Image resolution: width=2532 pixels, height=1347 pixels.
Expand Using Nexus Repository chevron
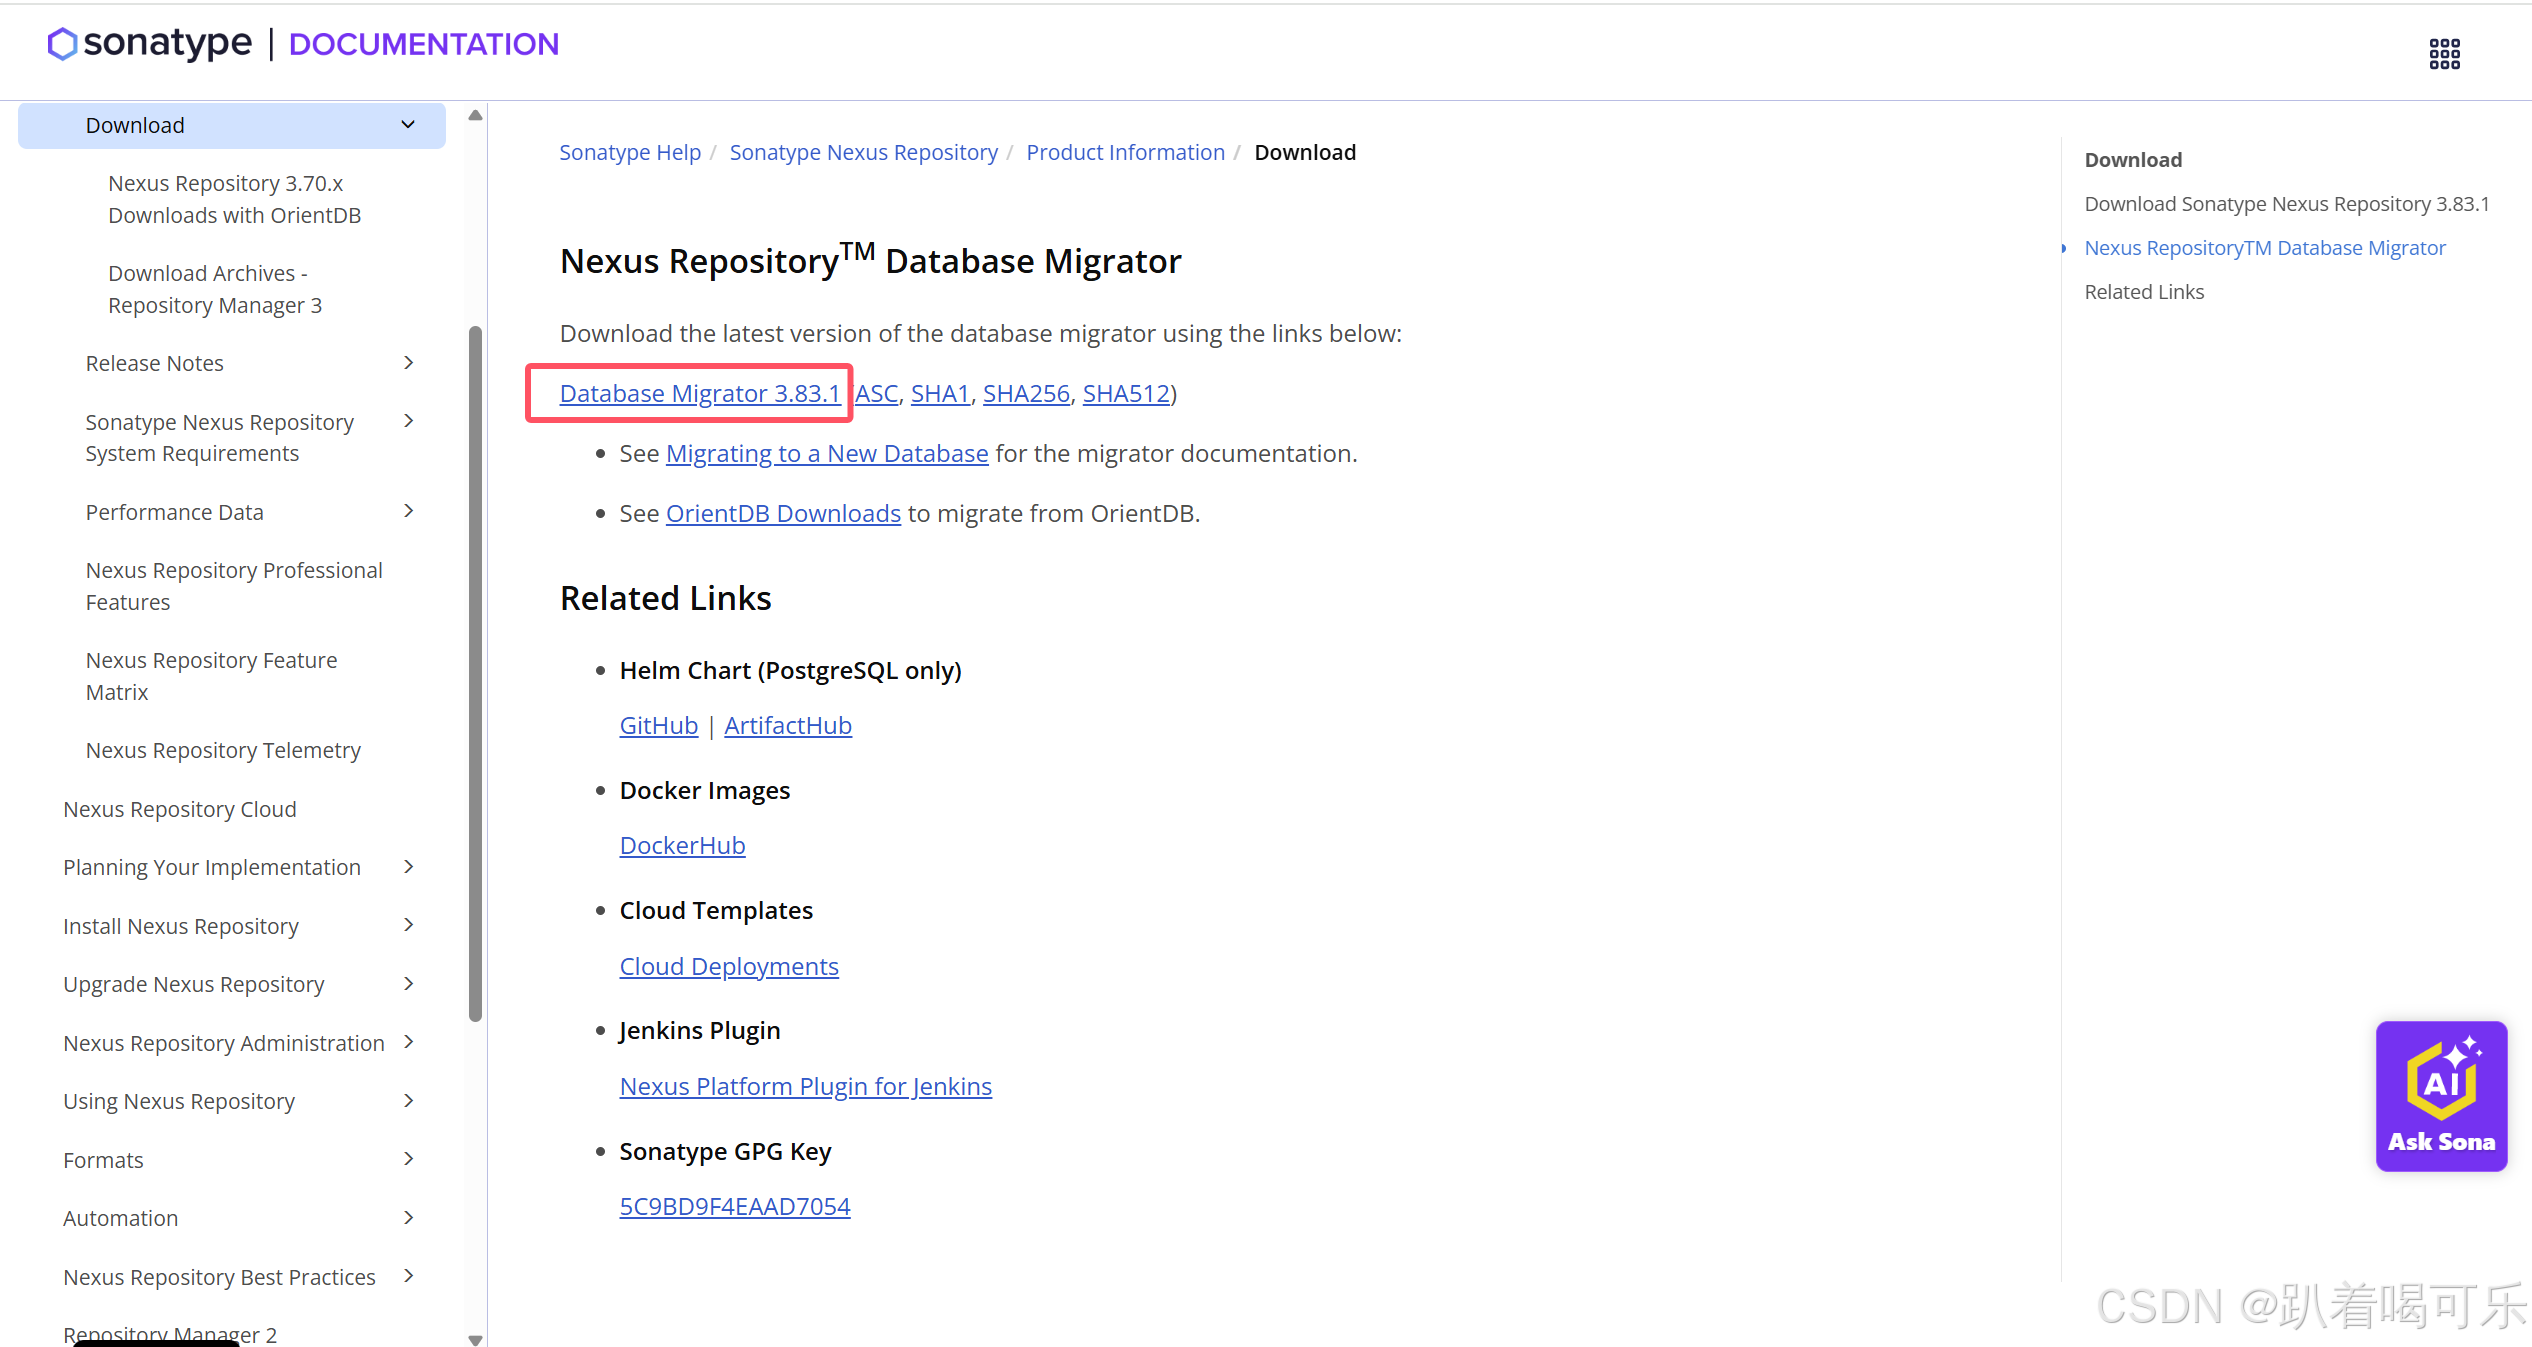coord(408,1101)
